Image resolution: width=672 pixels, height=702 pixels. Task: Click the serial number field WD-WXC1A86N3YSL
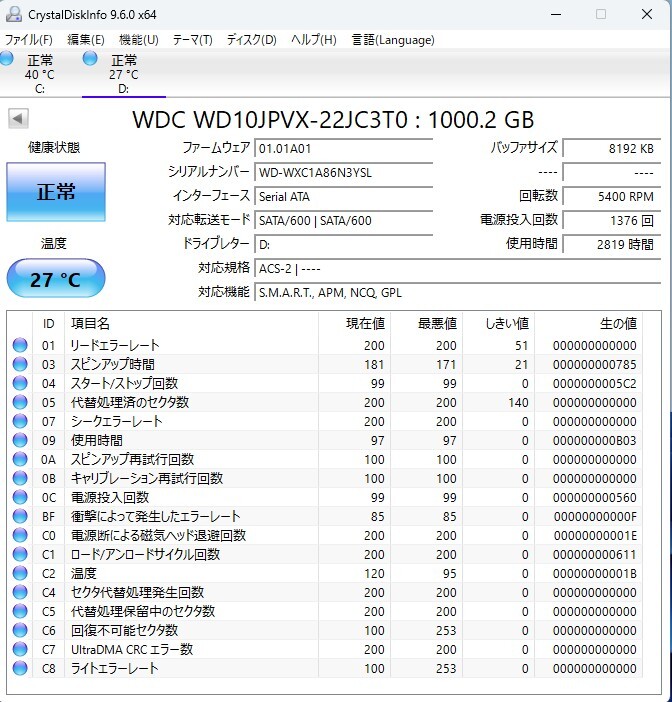(343, 172)
